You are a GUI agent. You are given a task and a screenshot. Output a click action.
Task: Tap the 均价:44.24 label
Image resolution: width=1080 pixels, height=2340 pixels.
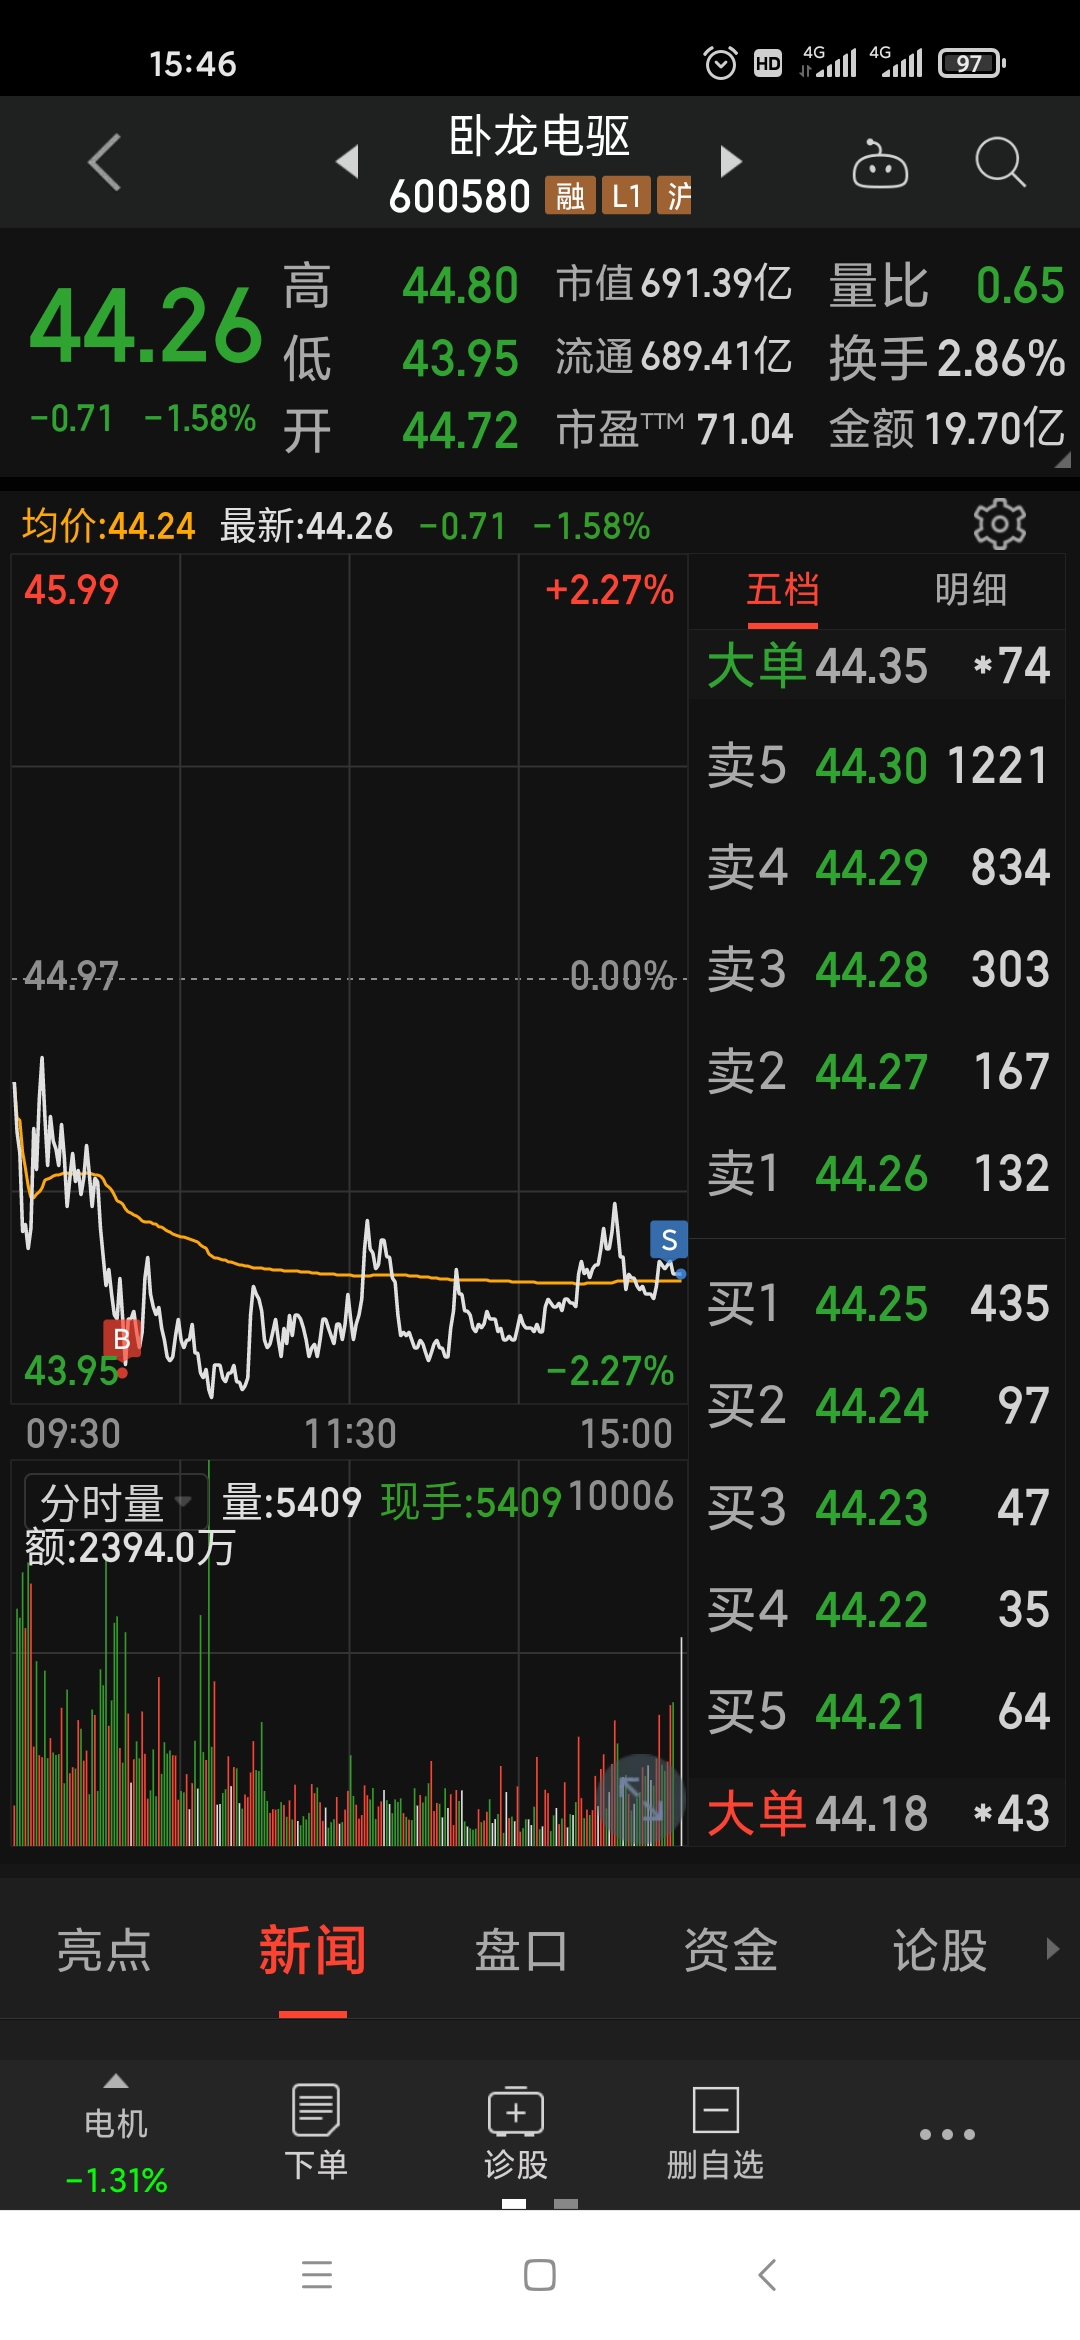click(x=108, y=525)
